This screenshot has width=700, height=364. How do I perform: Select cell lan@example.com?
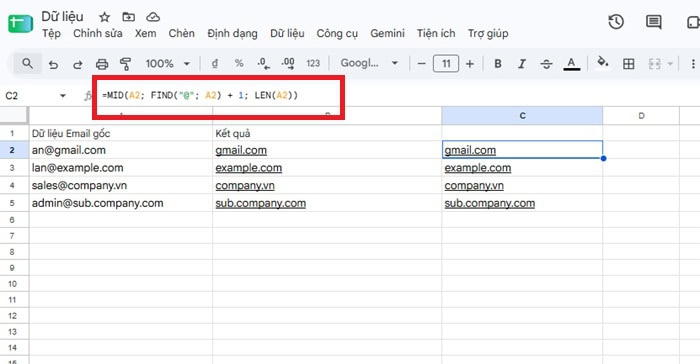(121, 168)
